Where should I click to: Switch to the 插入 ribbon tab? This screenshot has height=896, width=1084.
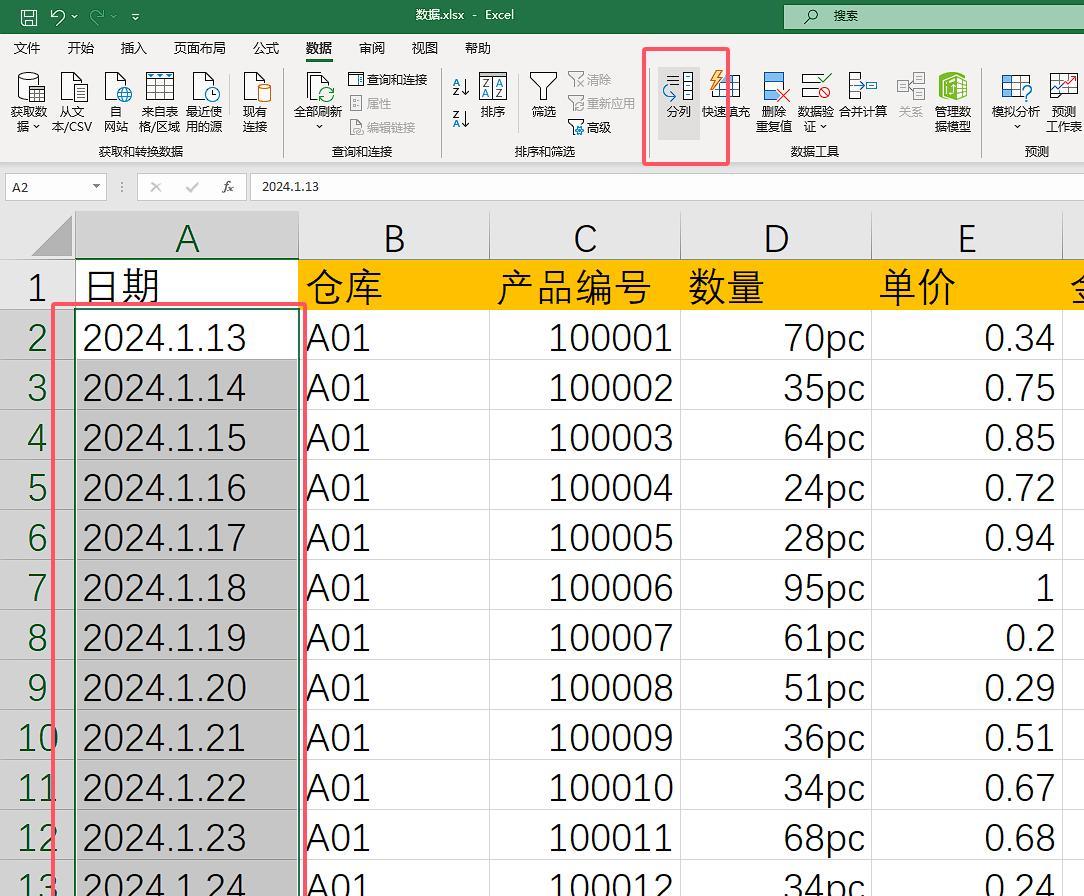coord(133,48)
